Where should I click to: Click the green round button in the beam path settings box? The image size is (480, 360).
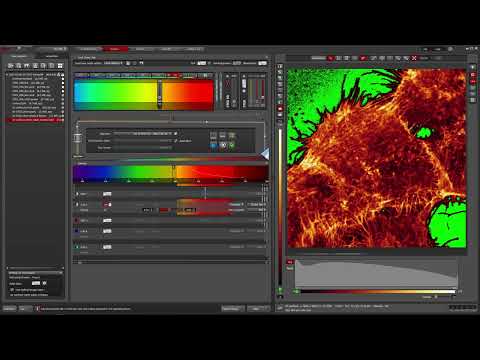(x=232, y=145)
